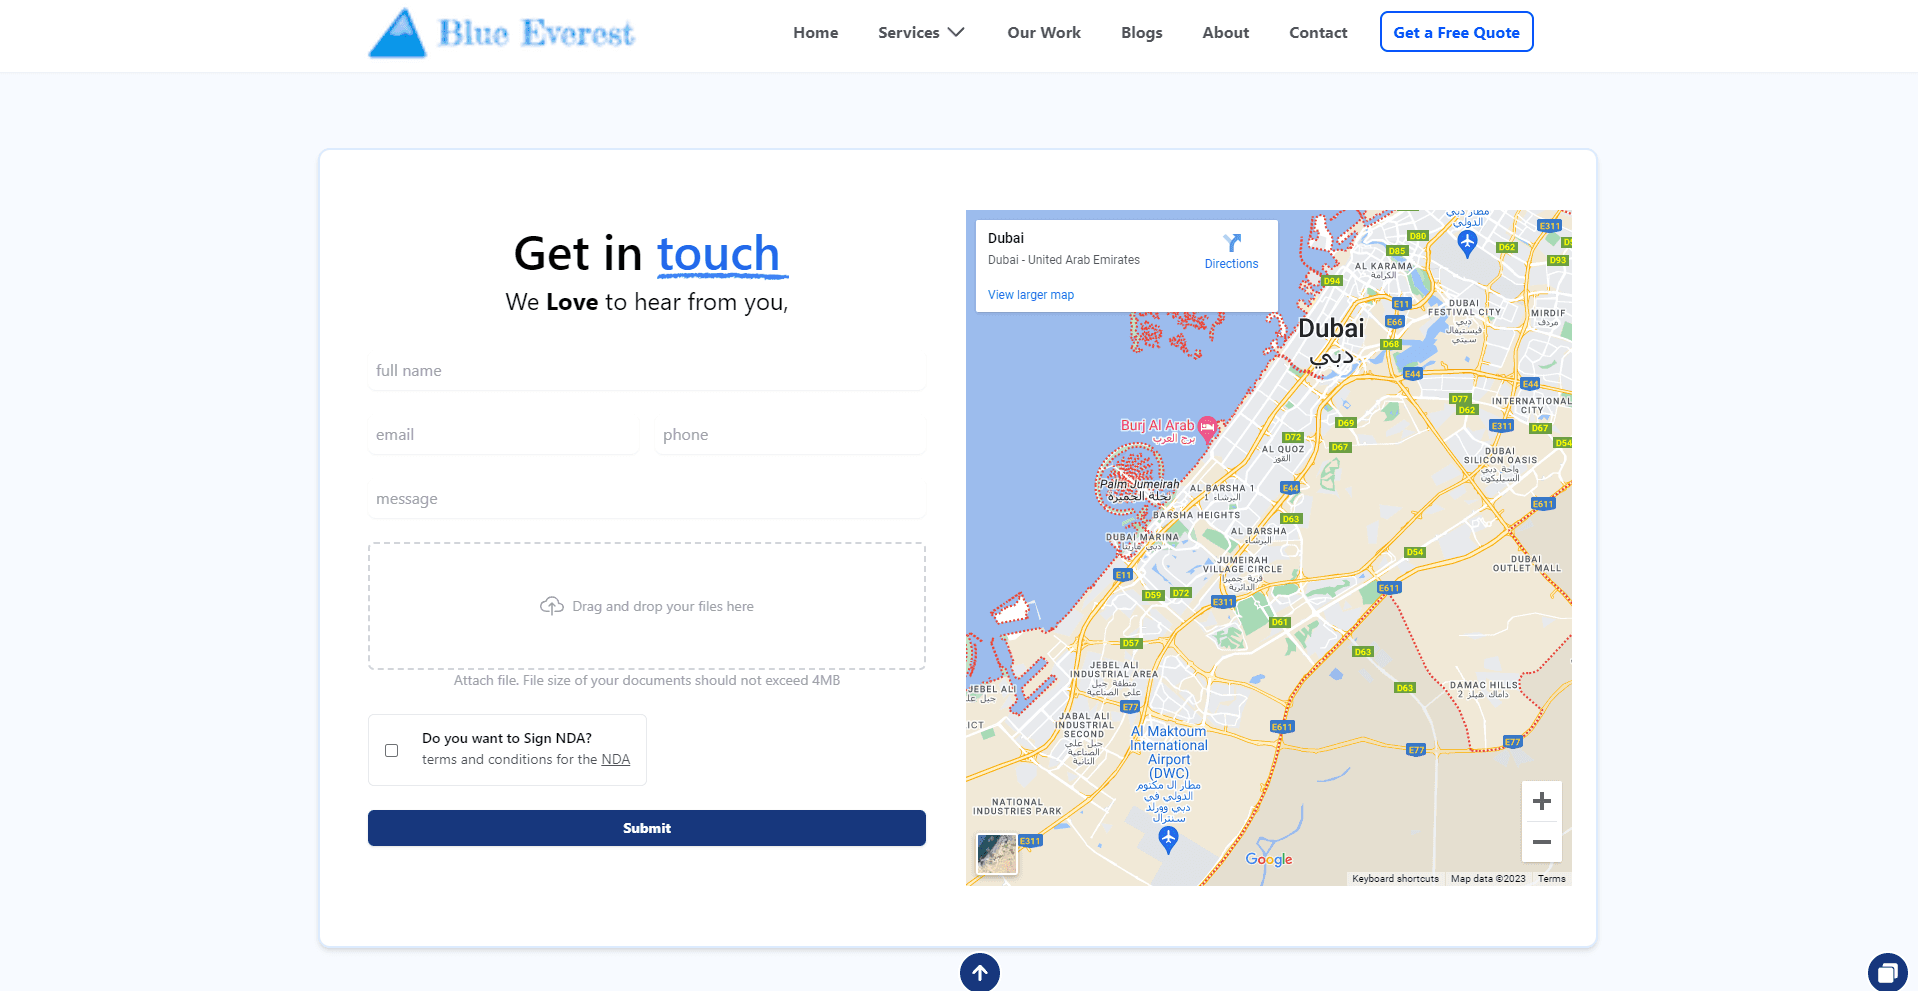The height and width of the screenshot is (991, 1918).
Task: Open the Blogs menu item
Action: (x=1142, y=32)
